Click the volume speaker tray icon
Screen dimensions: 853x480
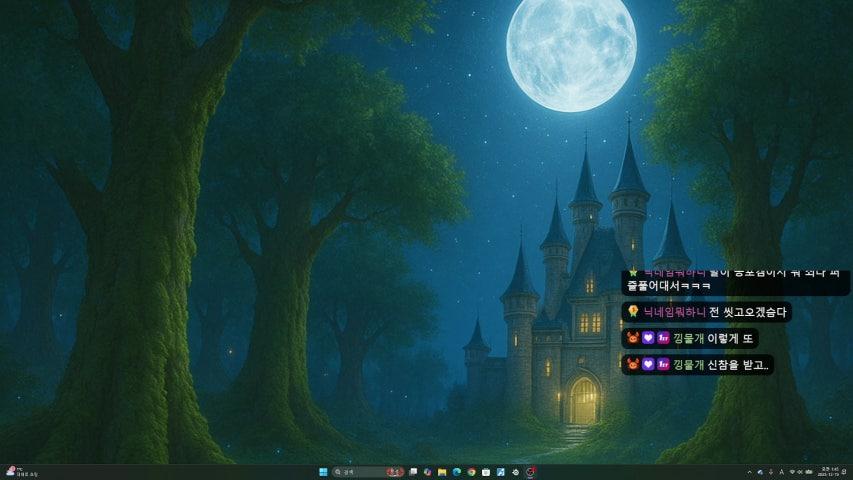[801, 472]
